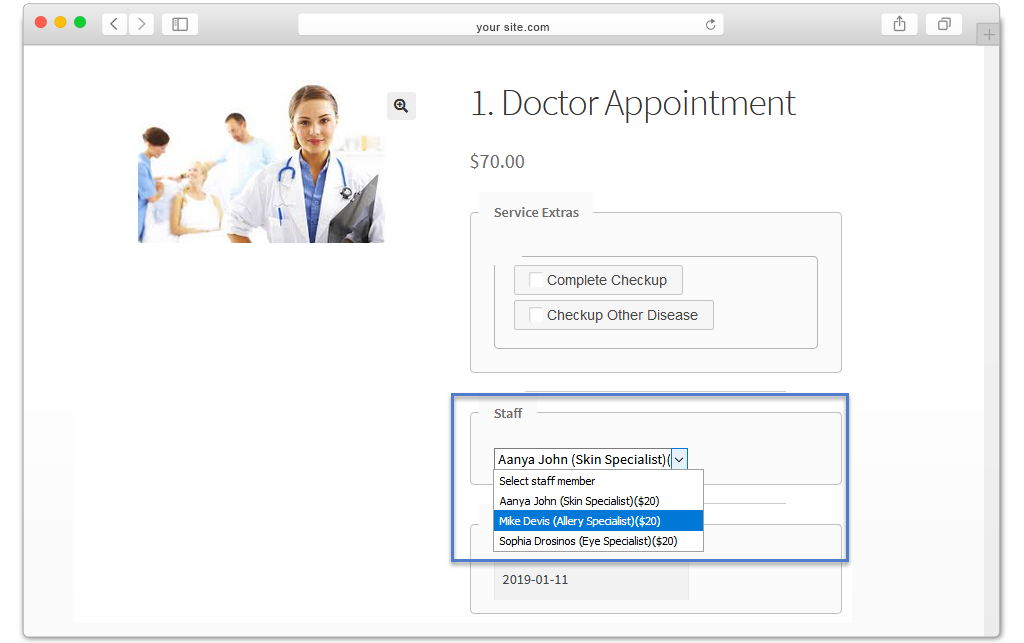Choose Sophia Drosinos (Eye Specialist) option

point(598,541)
